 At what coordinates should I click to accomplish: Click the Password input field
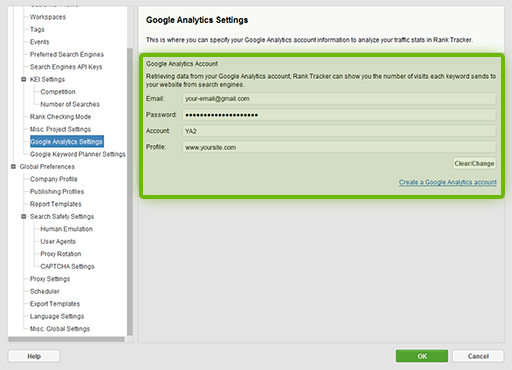tap(339, 115)
